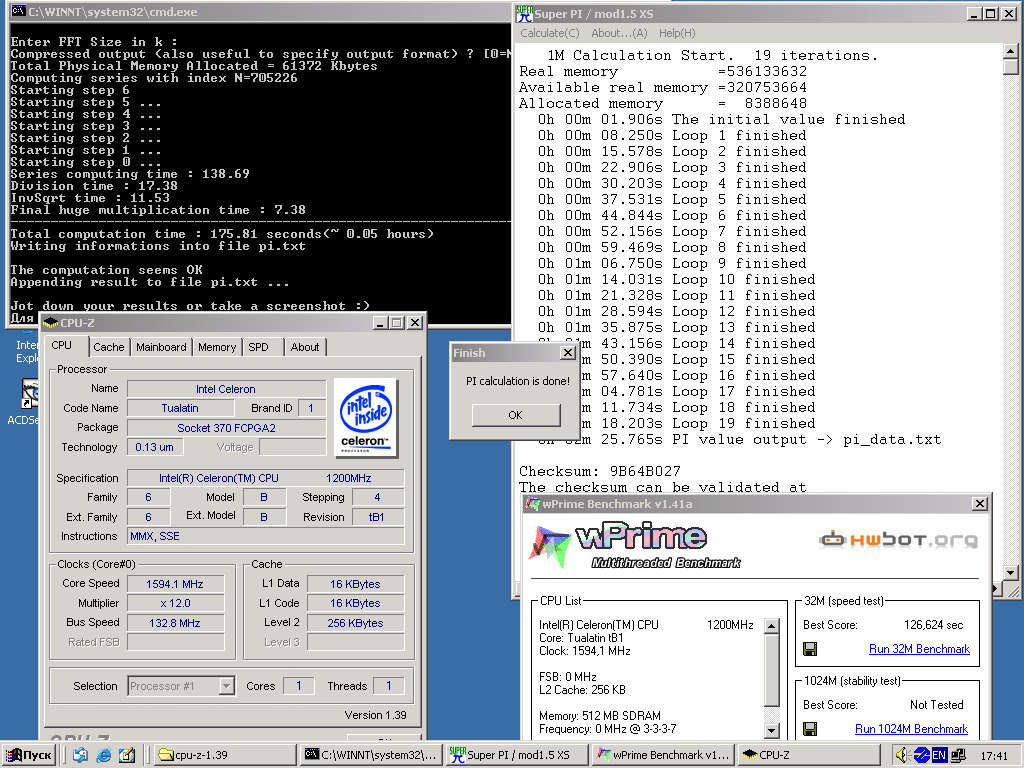Click the Threads value field
Screen dimensions: 1024x768
tap(389, 686)
